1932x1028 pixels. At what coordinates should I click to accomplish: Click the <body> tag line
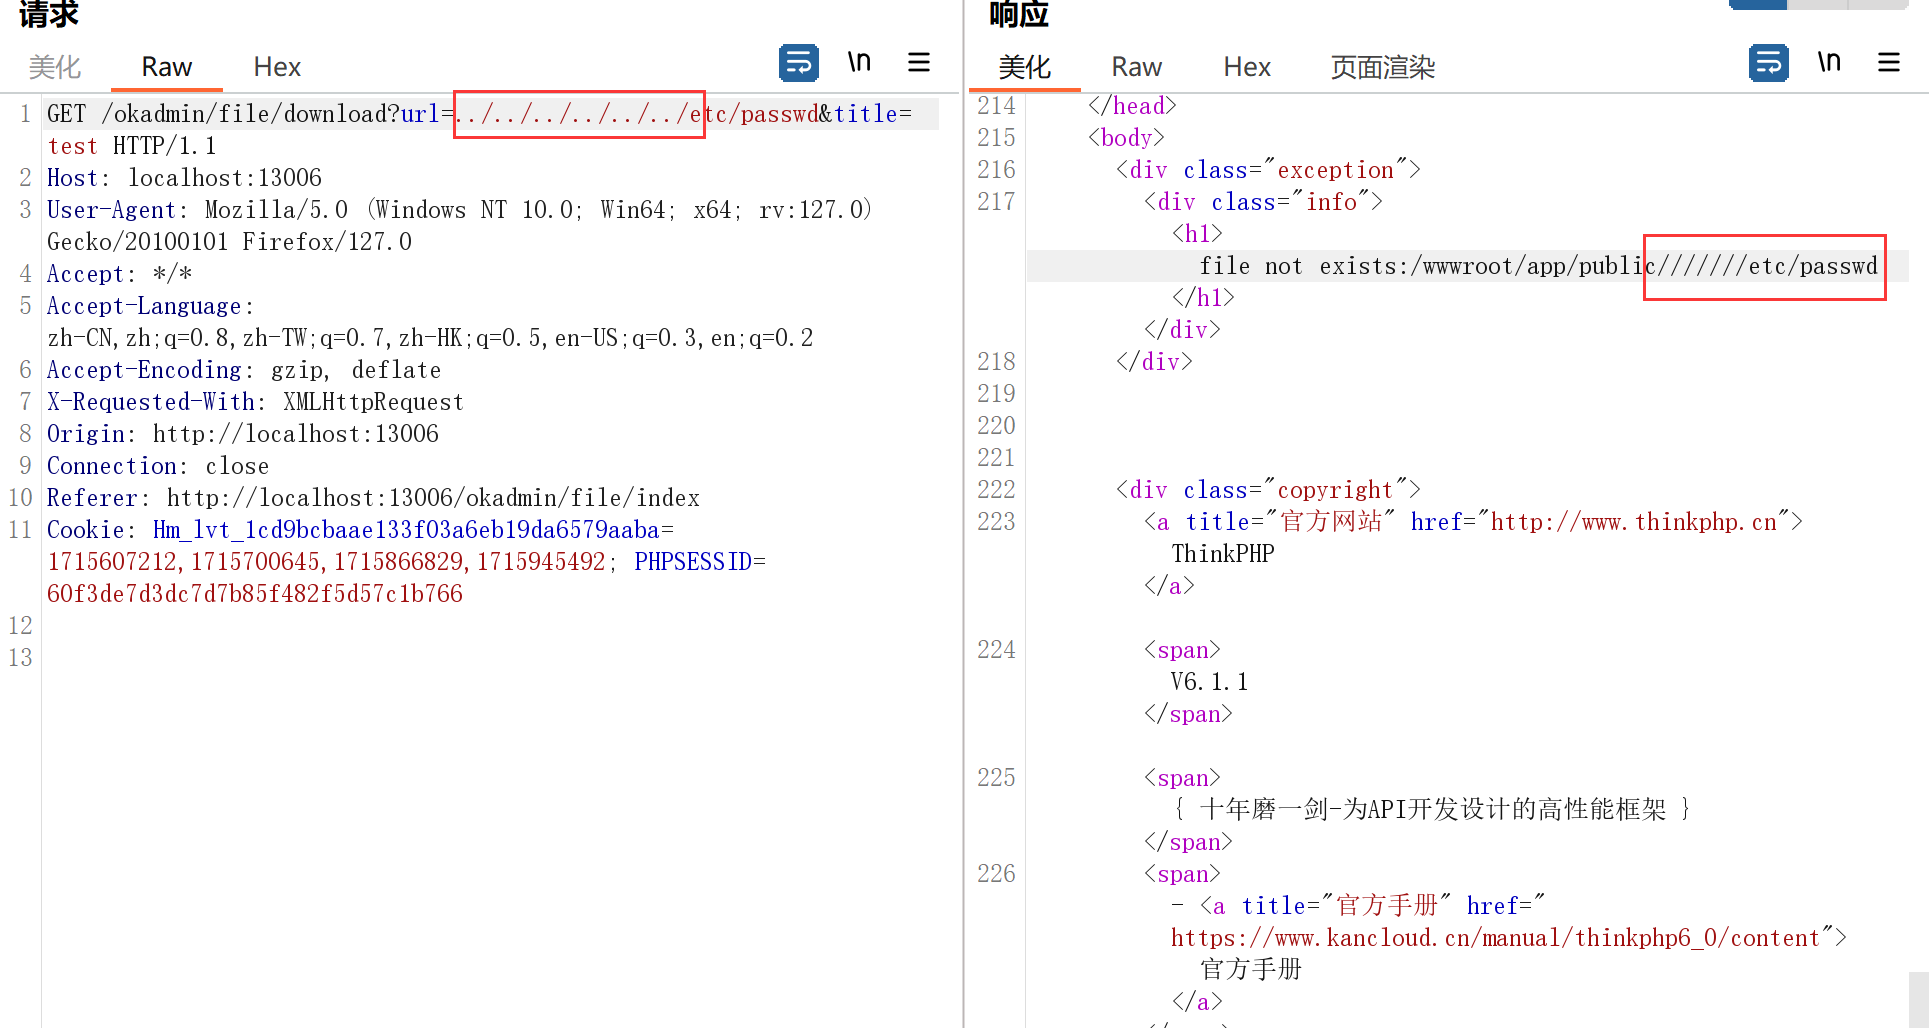1126,138
